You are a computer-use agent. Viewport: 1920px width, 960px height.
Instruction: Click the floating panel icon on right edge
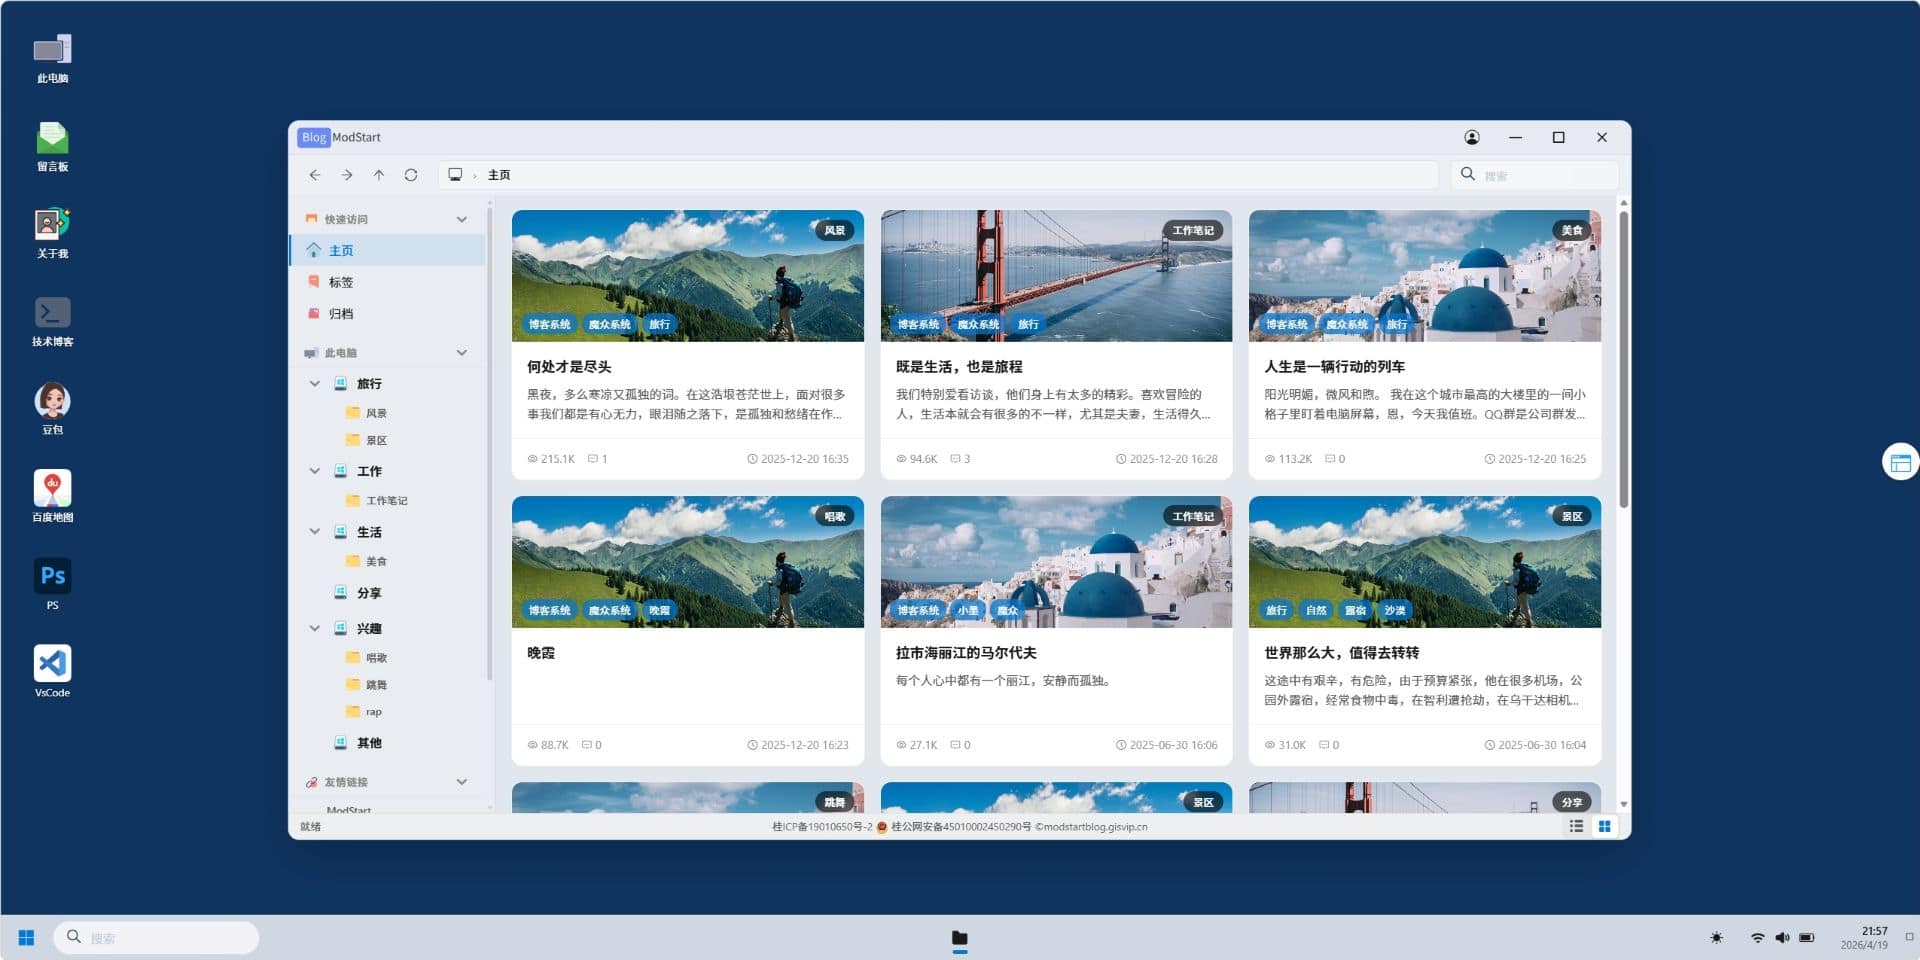click(x=1900, y=462)
